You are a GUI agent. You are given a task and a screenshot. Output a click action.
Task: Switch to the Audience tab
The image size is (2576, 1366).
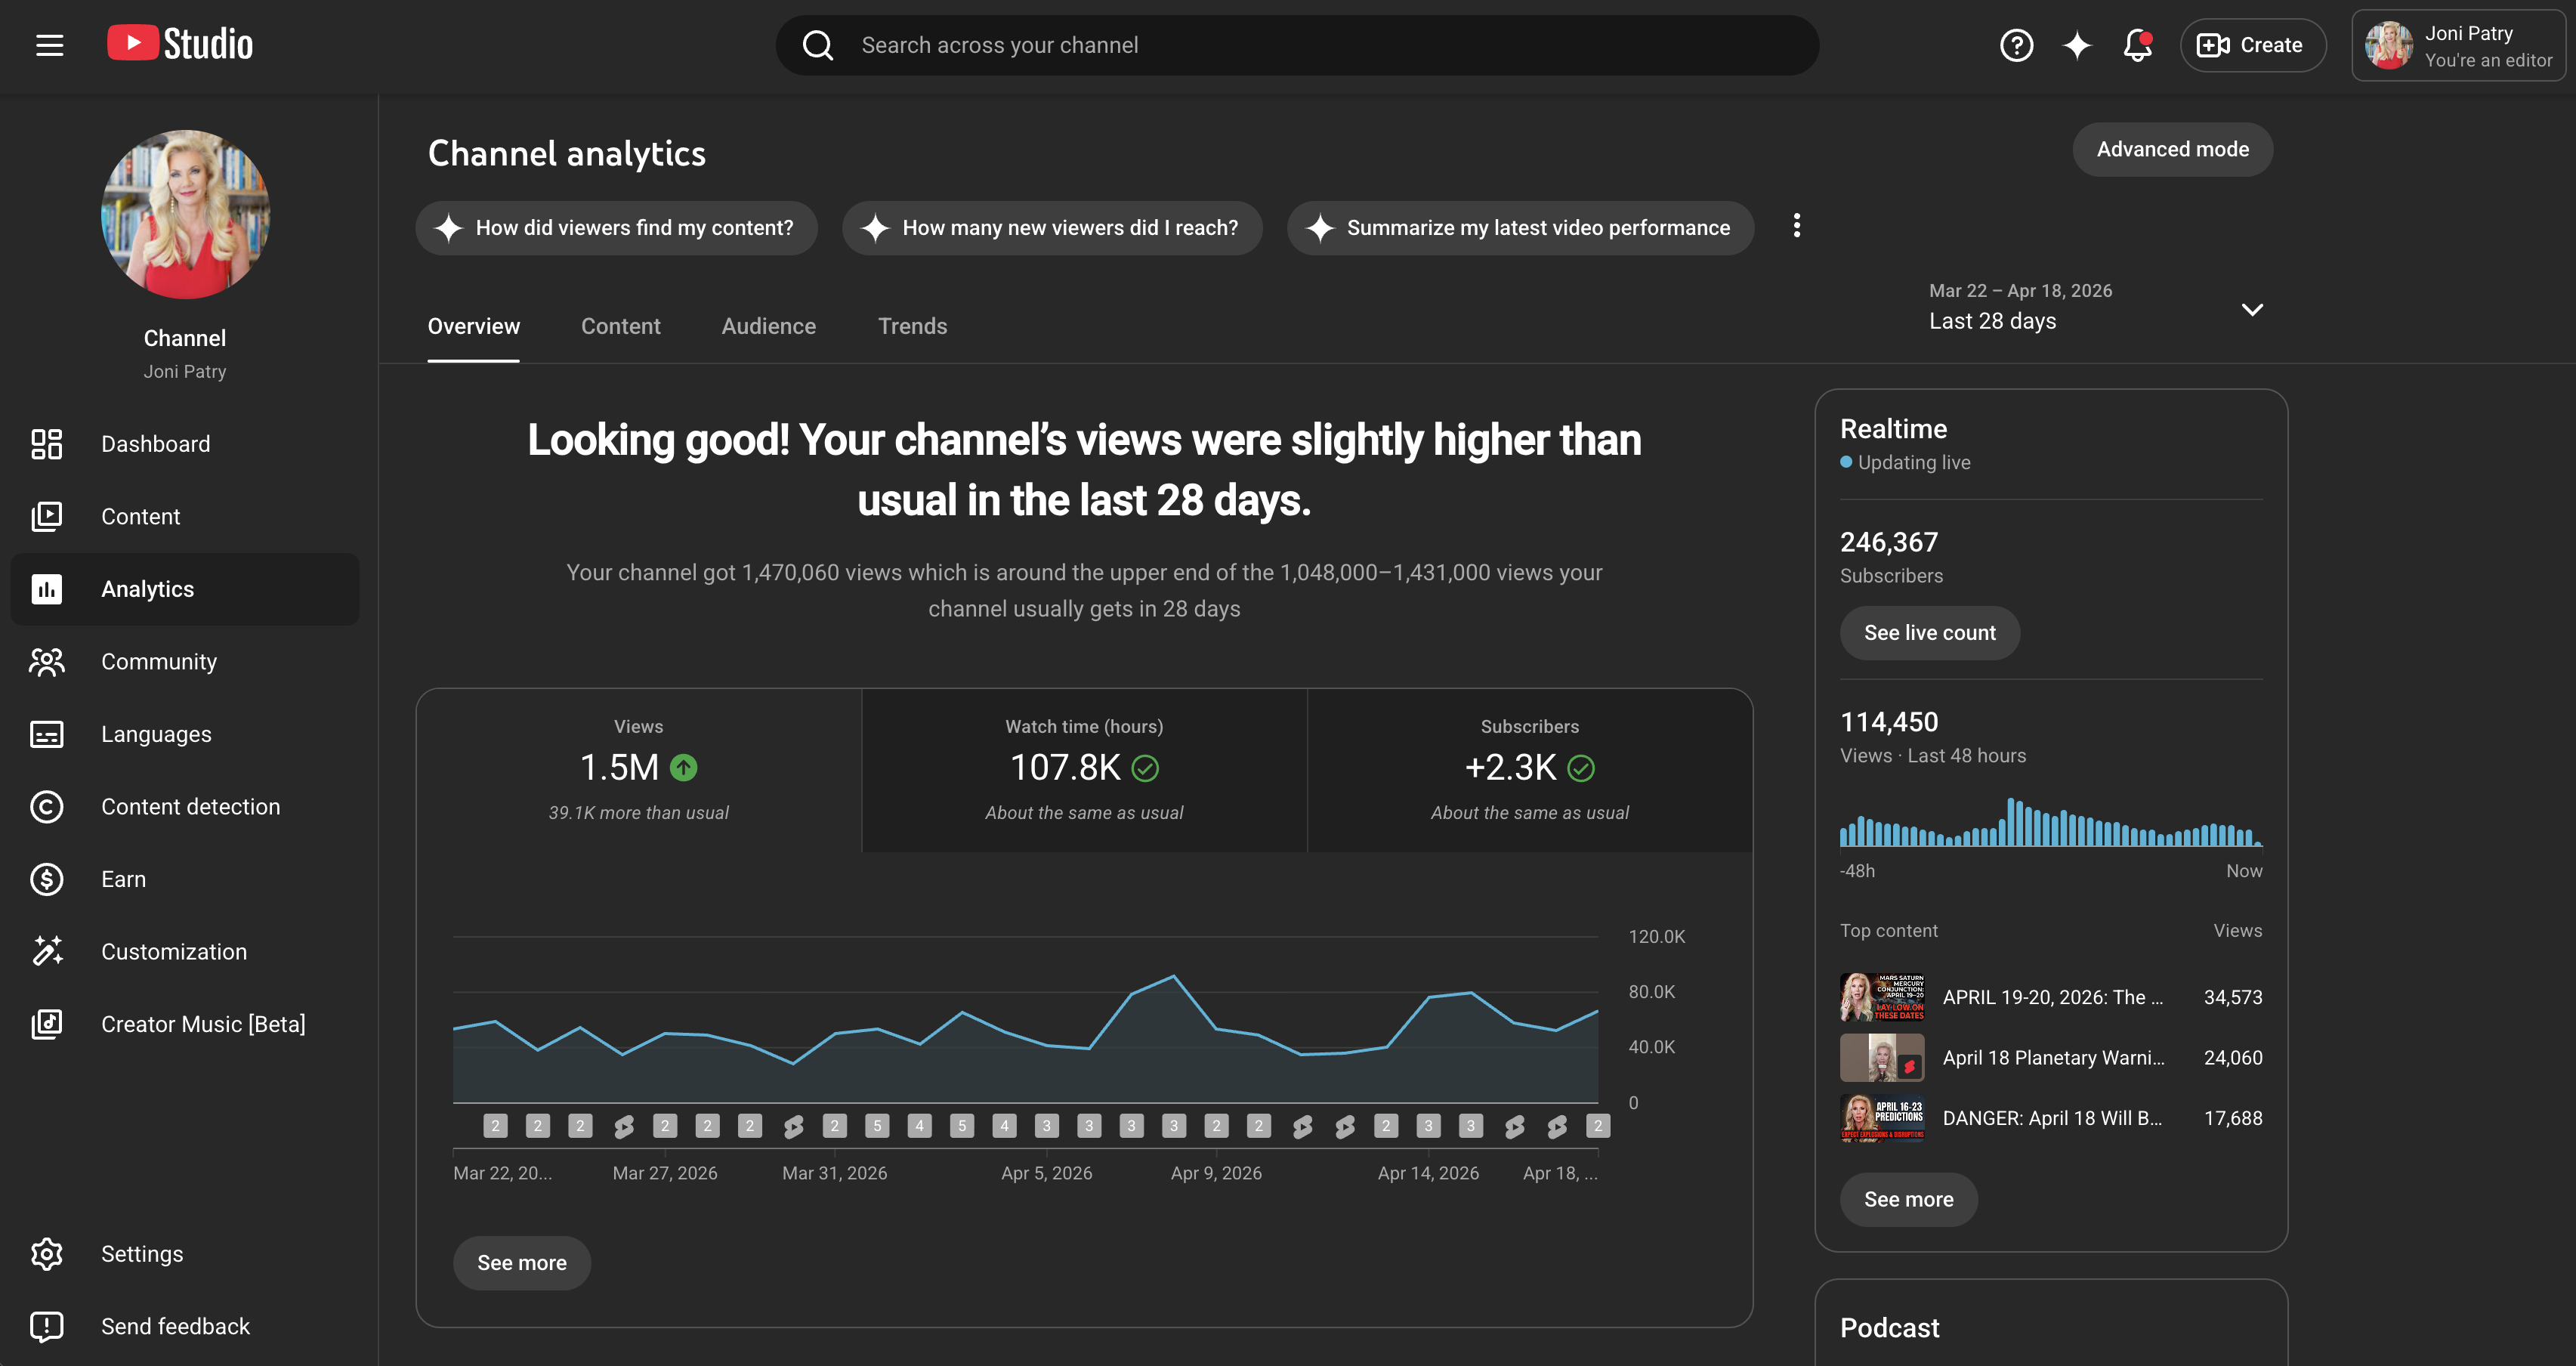pos(768,326)
